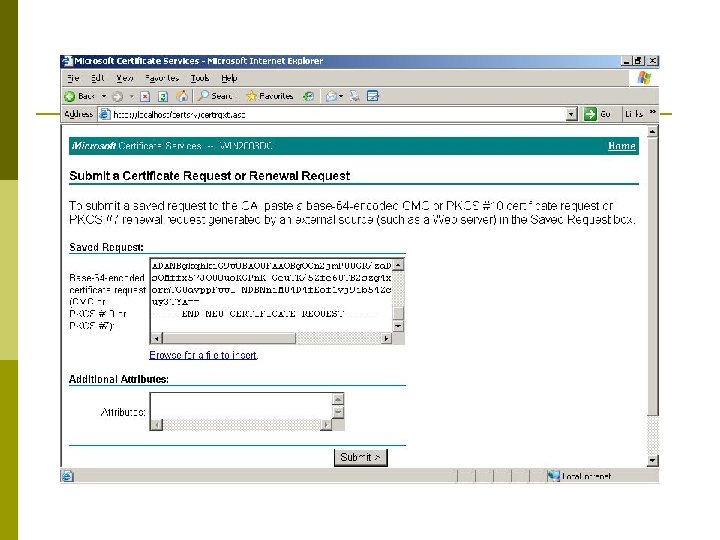Open the View menu

[124, 78]
